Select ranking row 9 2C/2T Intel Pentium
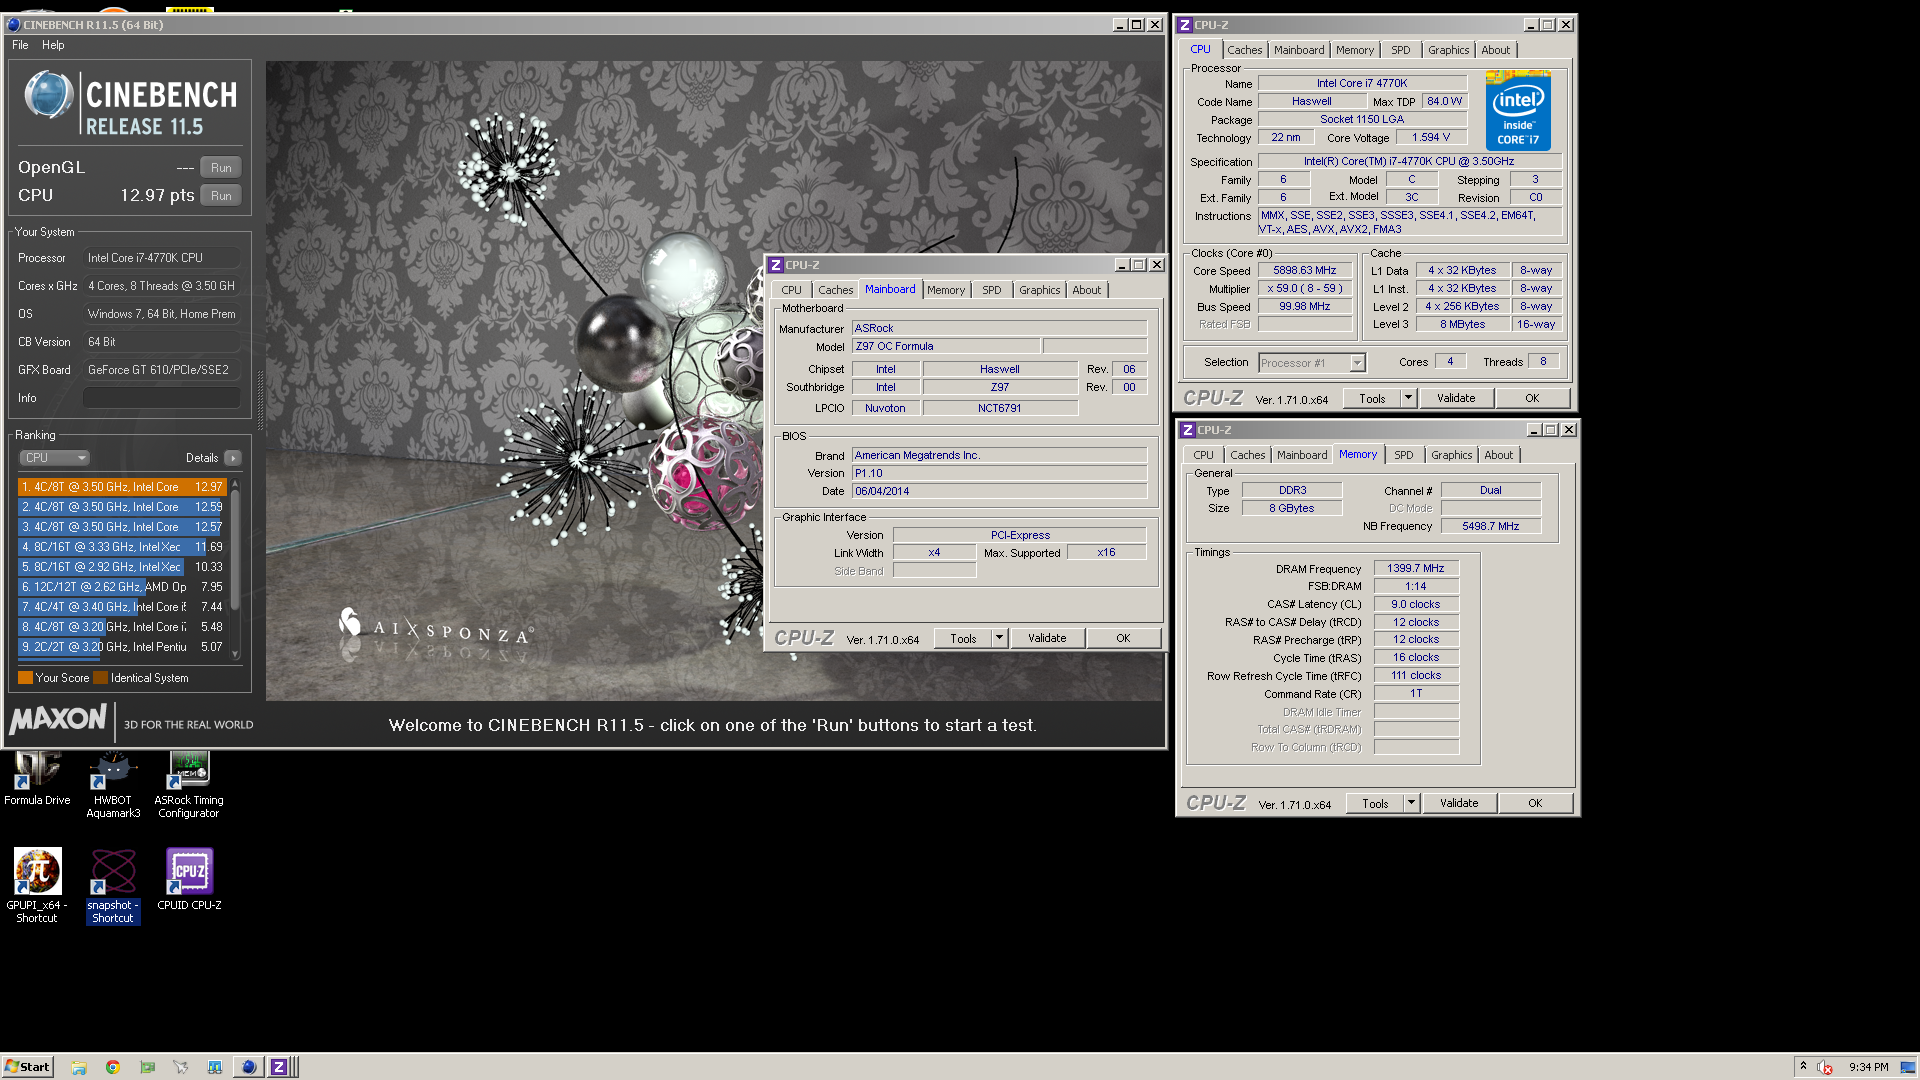The image size is (1920, 1080). pos(122,647)
